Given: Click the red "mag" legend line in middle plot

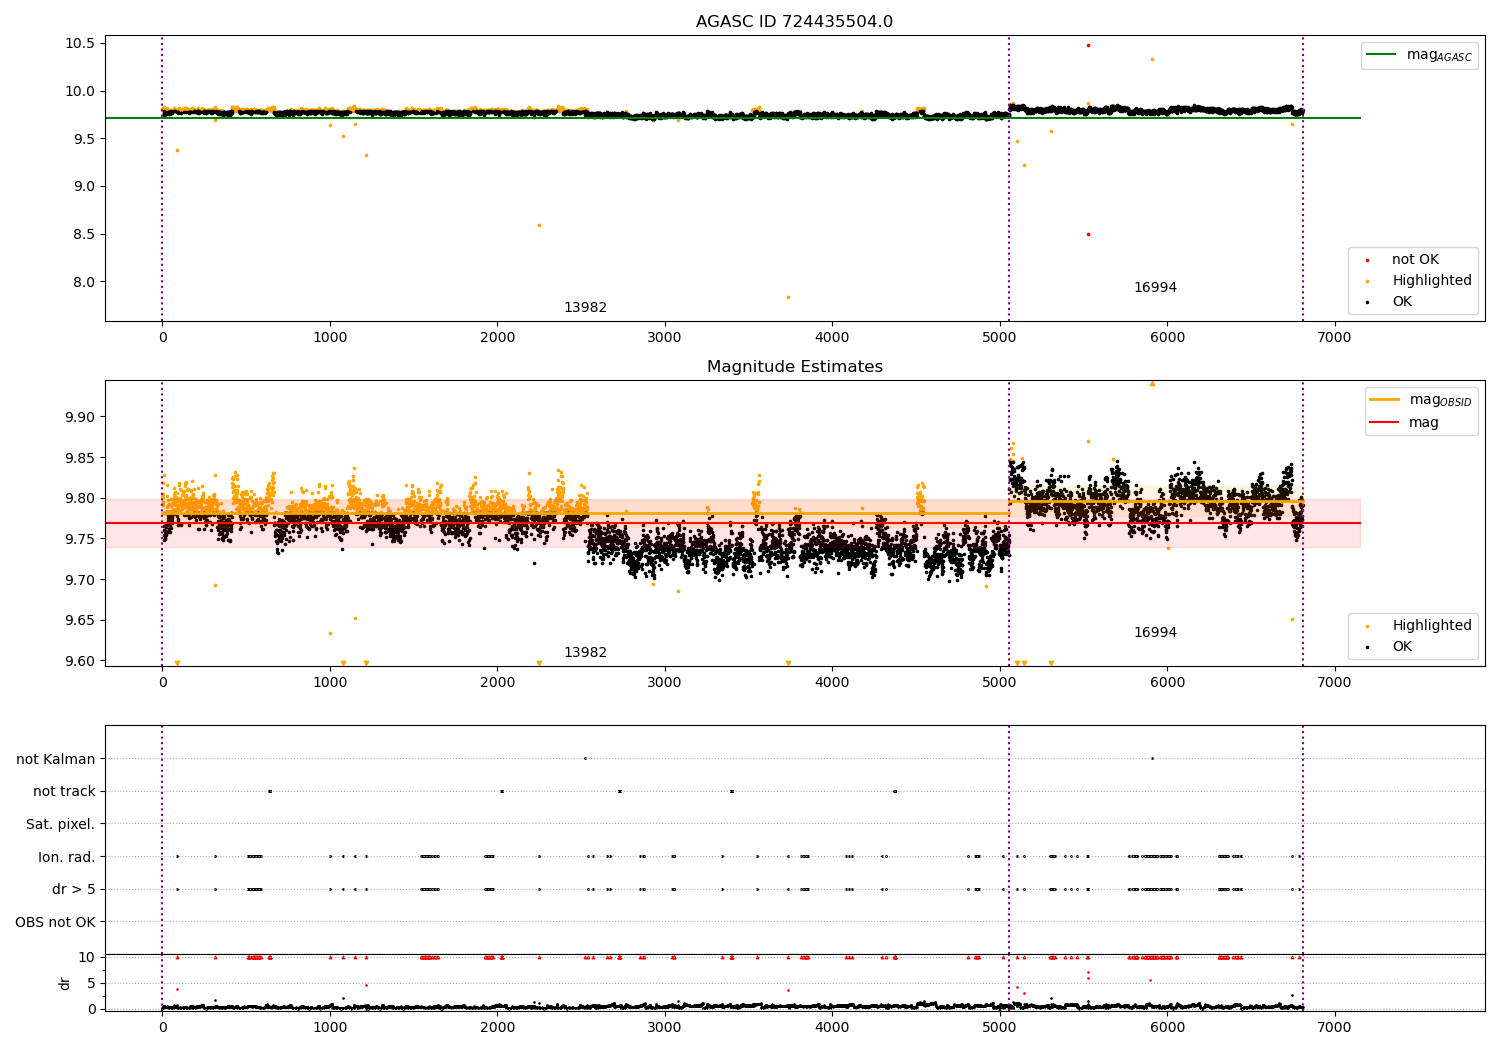Looking at the screenshot, I should 1385,423.
